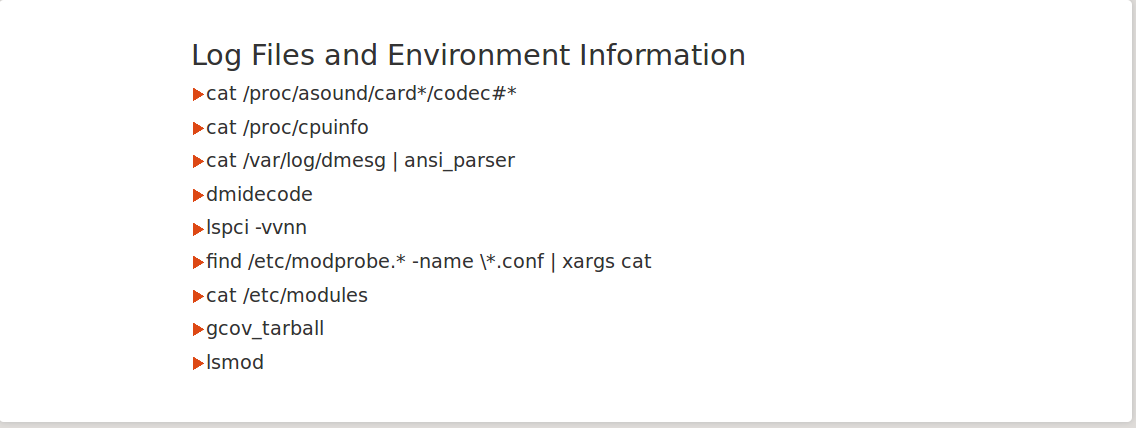Viewport: 1136px width, 428px height.
Task: Expand the gcov_tarball disclosure triangle
Action: 198,329
